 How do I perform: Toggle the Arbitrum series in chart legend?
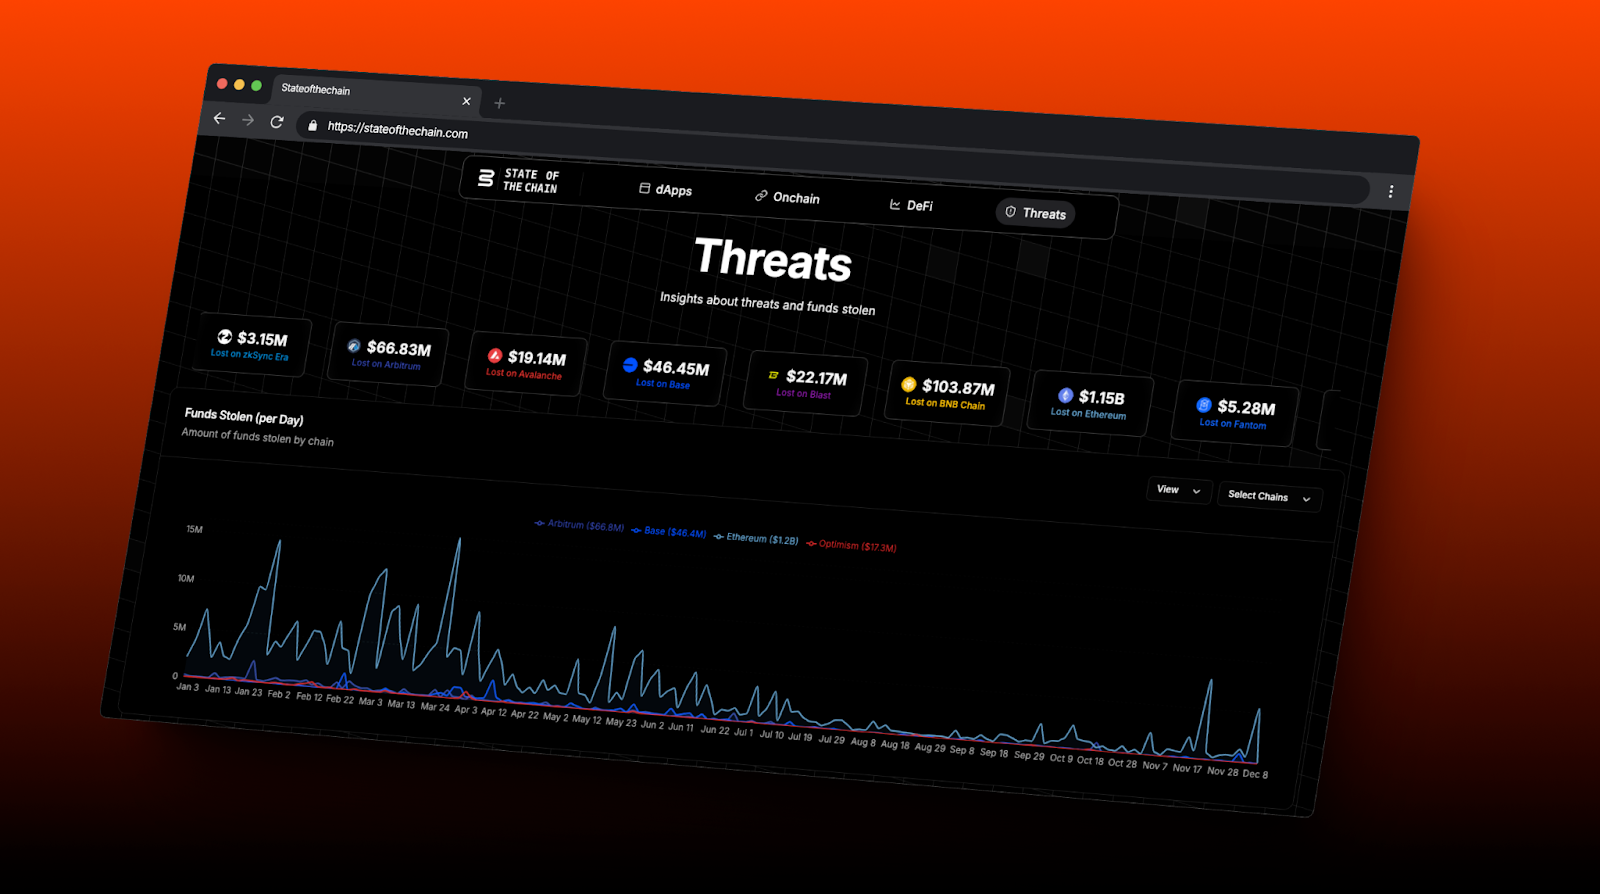coord(580,525)
